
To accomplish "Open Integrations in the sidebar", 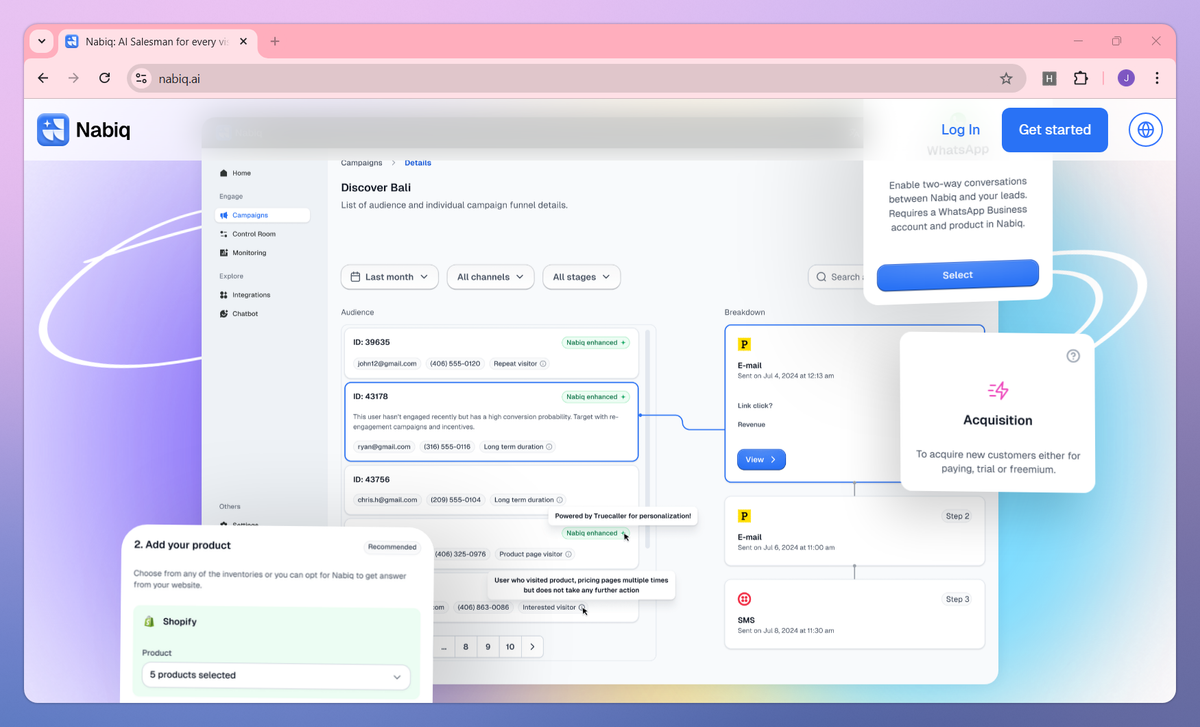I will click(245, 295).
